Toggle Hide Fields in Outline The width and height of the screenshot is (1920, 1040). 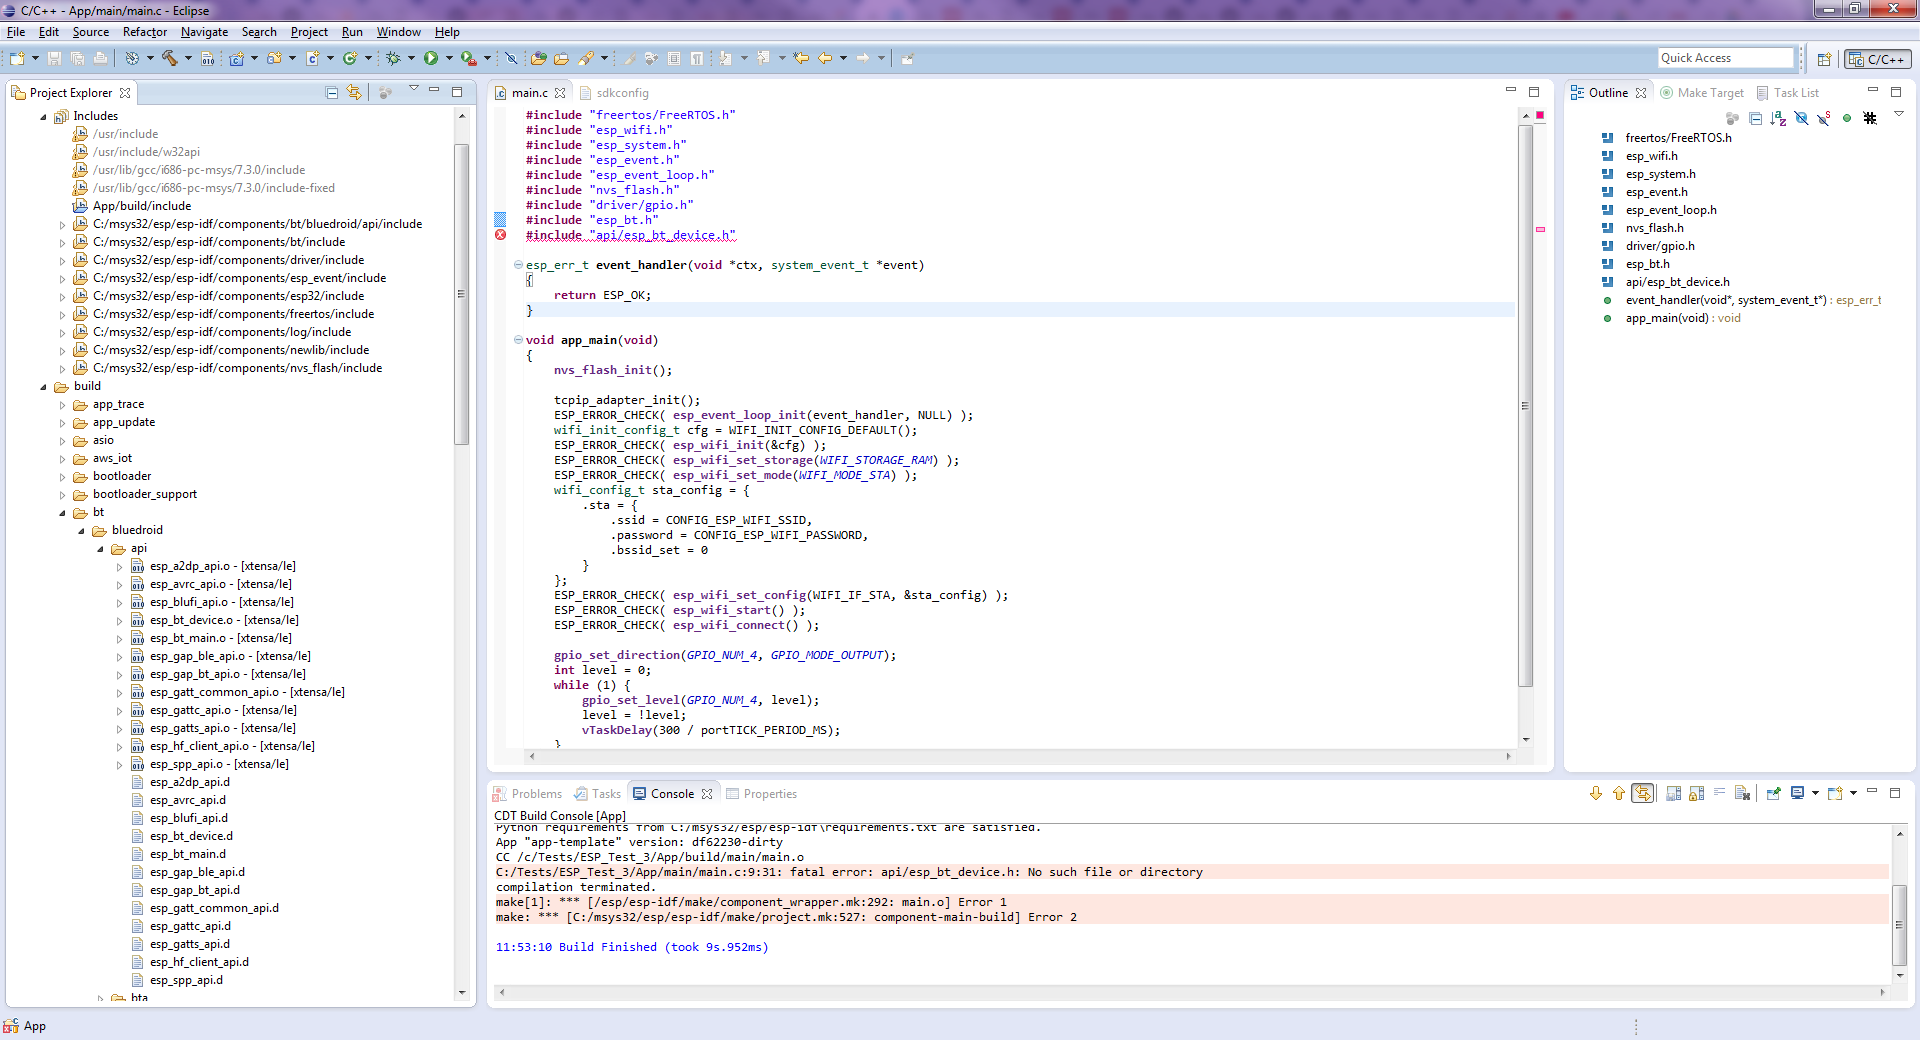[x=1801, y=118]
